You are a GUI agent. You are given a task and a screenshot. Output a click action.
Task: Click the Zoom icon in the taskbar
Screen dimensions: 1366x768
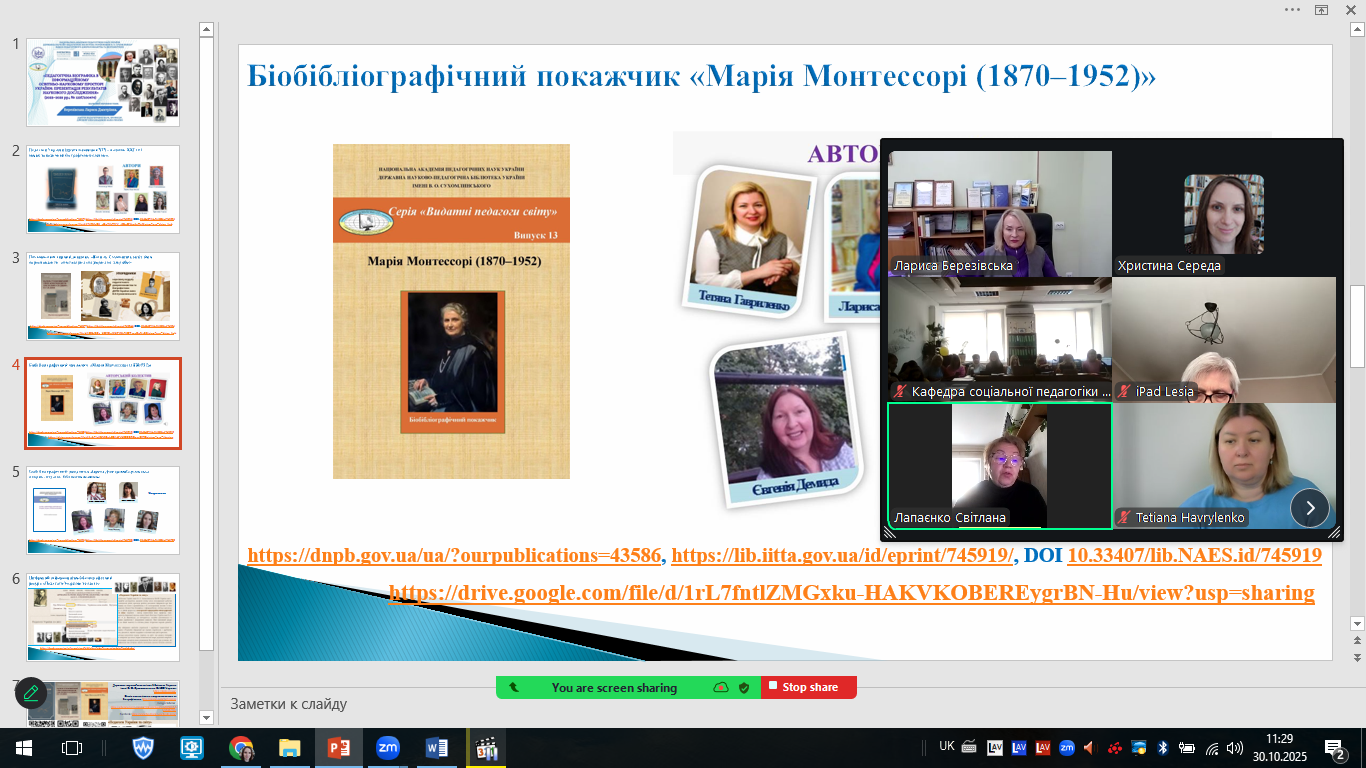coord(387,747)
